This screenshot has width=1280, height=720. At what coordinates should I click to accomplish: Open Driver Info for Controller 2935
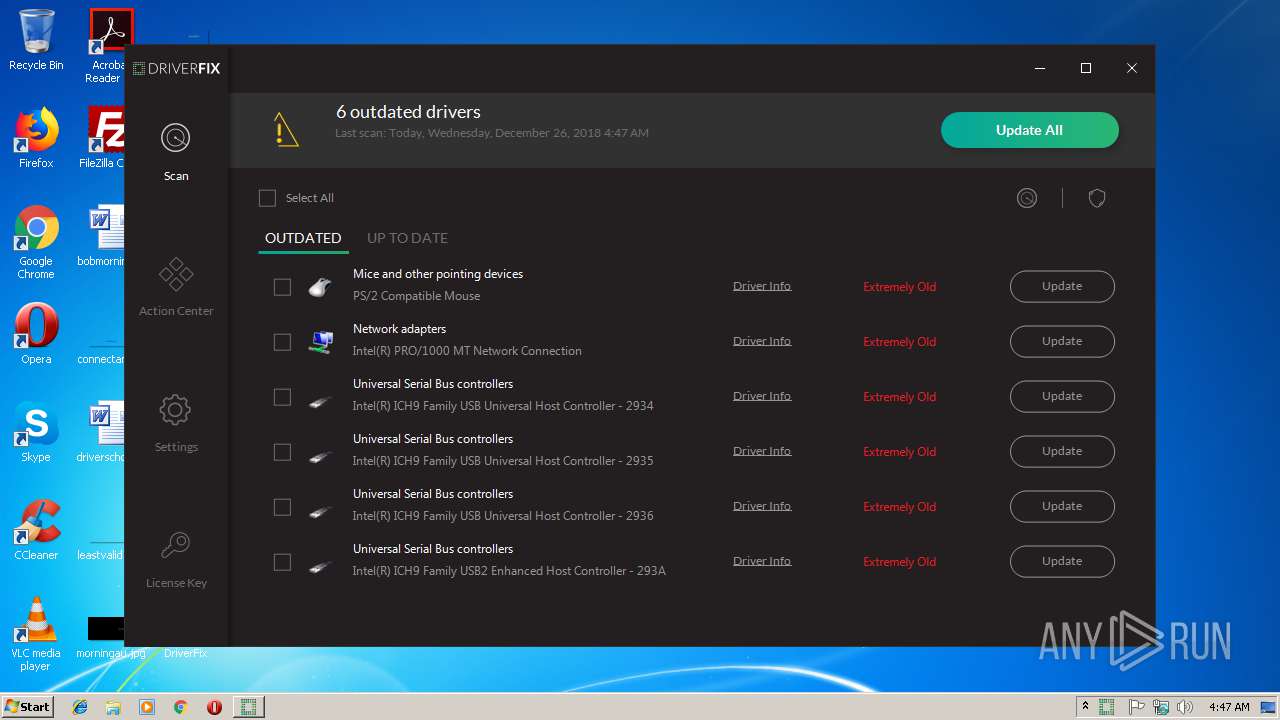pyautogui.click(x=762, y=451)
